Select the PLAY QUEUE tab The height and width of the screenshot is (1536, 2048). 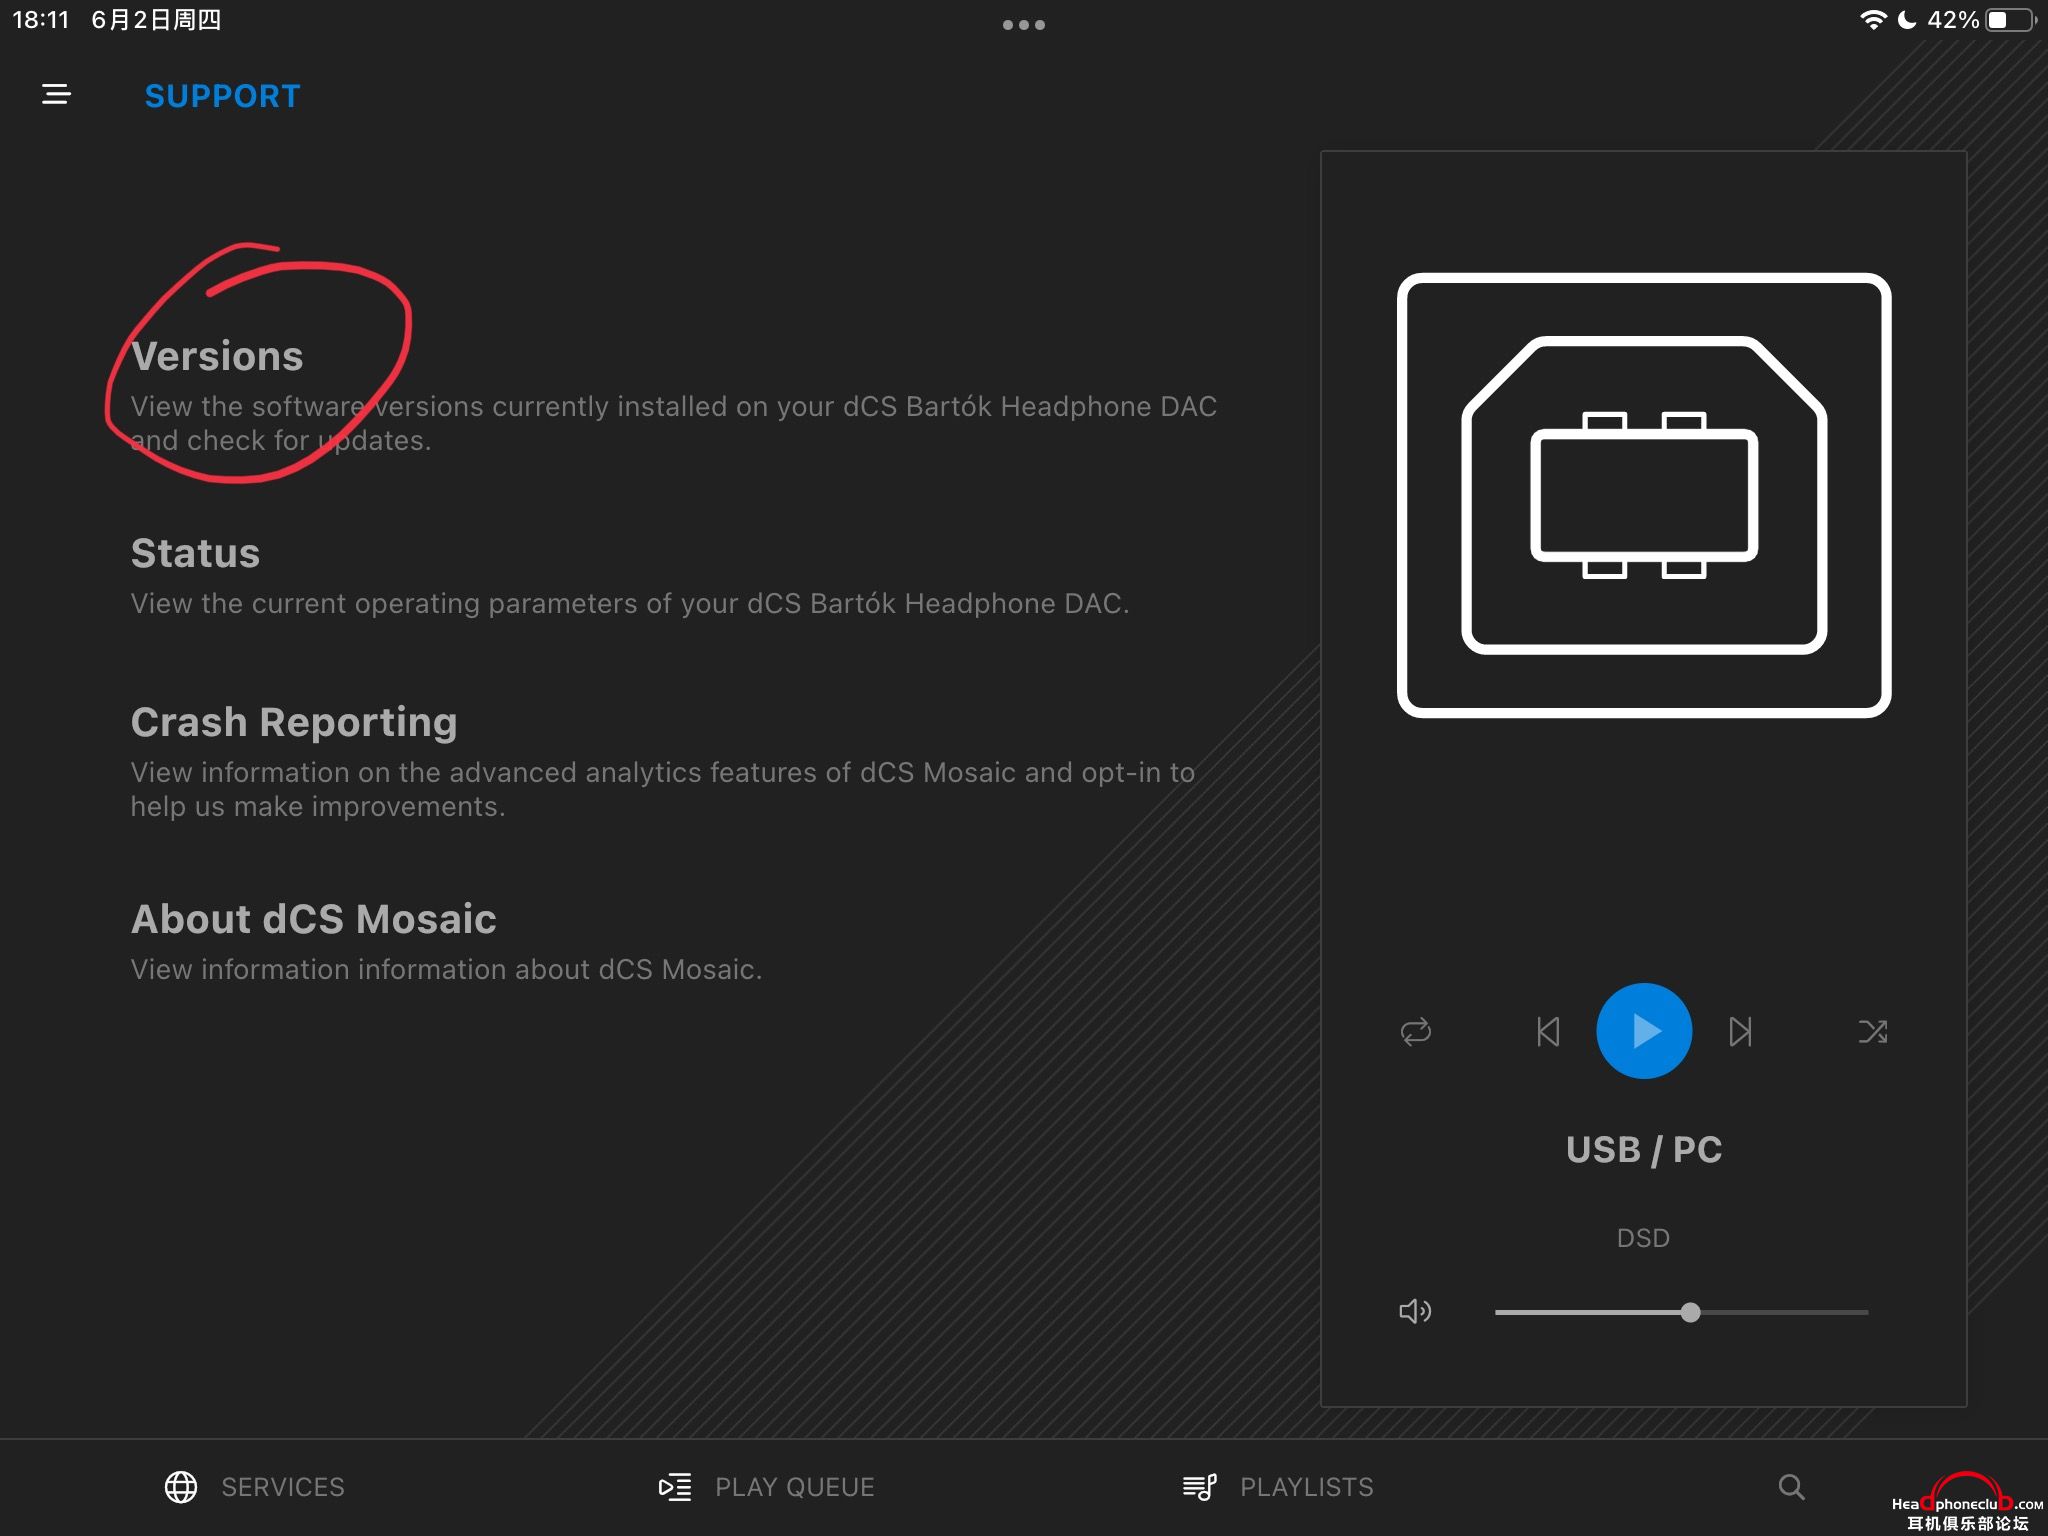pos(766,1484)
